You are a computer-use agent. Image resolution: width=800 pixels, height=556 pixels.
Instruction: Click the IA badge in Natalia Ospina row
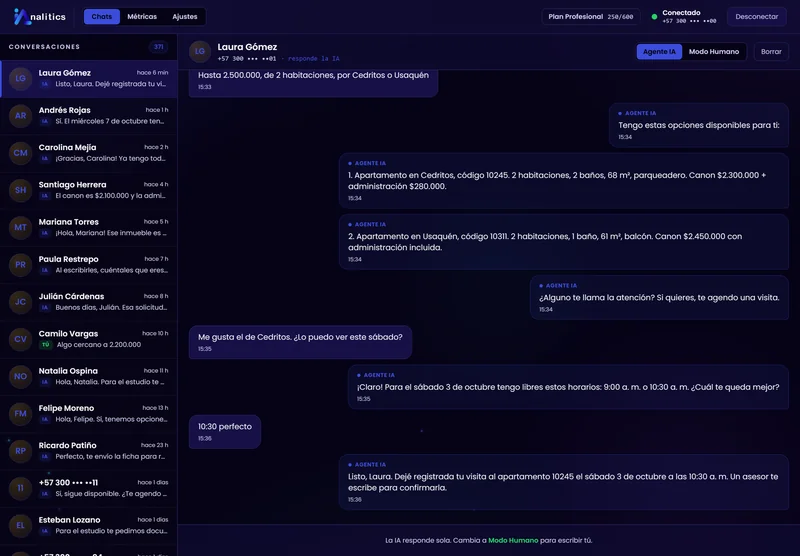point(45,382)
